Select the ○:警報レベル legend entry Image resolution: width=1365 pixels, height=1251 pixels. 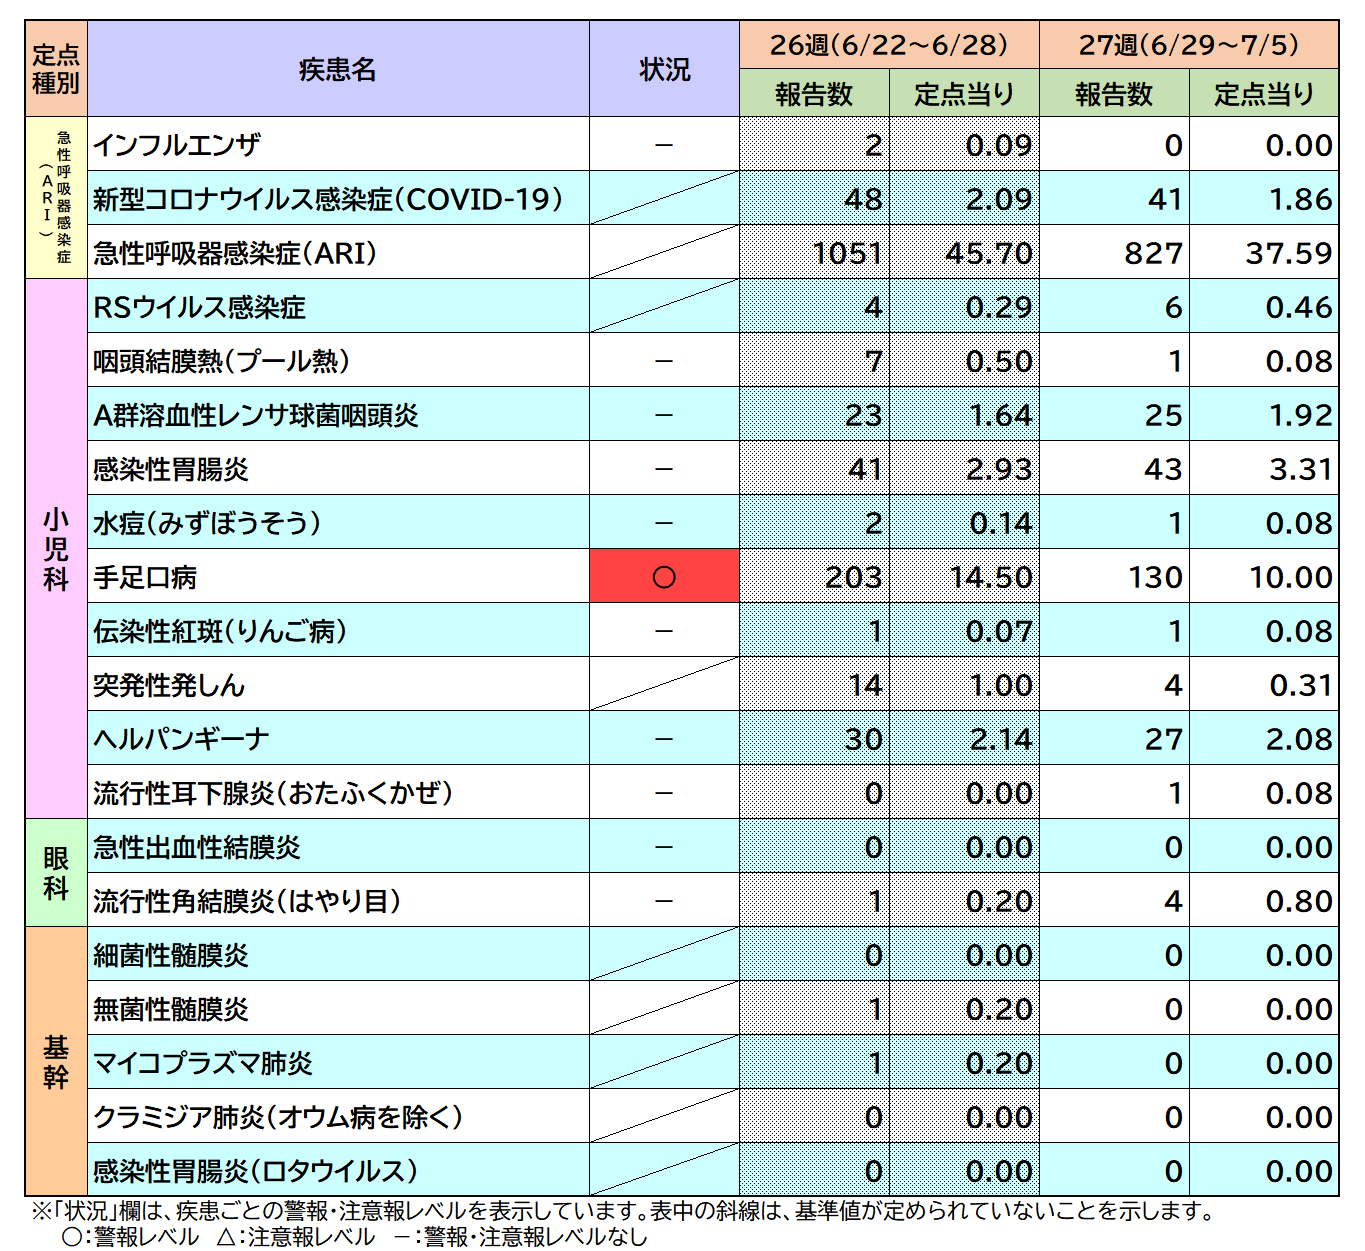click(130, 1237)
